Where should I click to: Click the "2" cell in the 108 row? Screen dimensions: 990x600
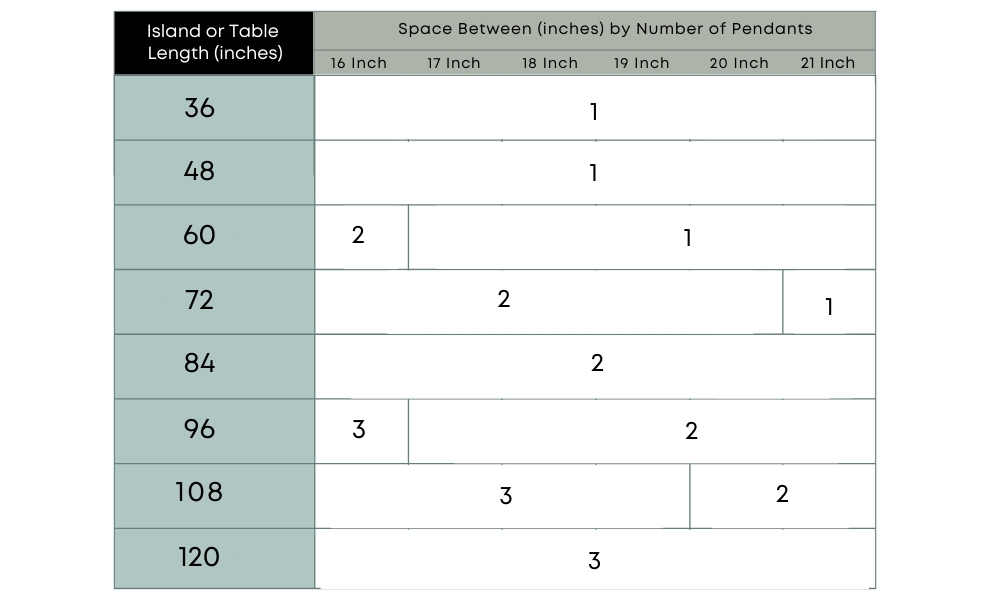point(782,494)
